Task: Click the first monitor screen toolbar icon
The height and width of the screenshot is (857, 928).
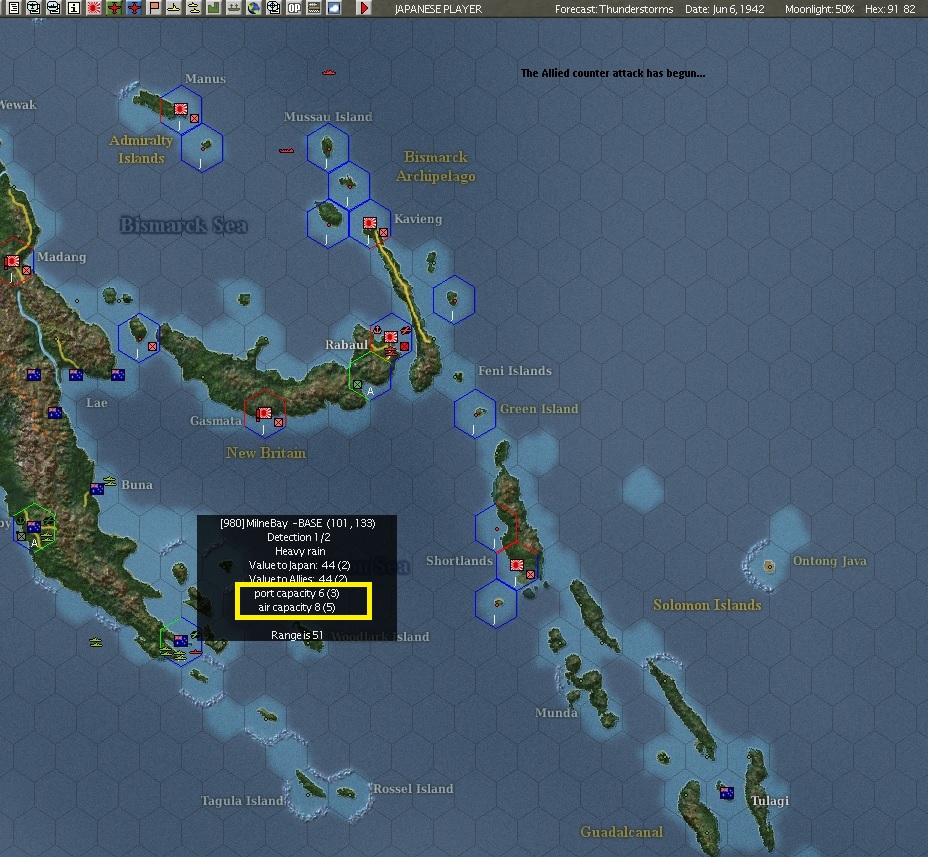Action: (34, 8)
